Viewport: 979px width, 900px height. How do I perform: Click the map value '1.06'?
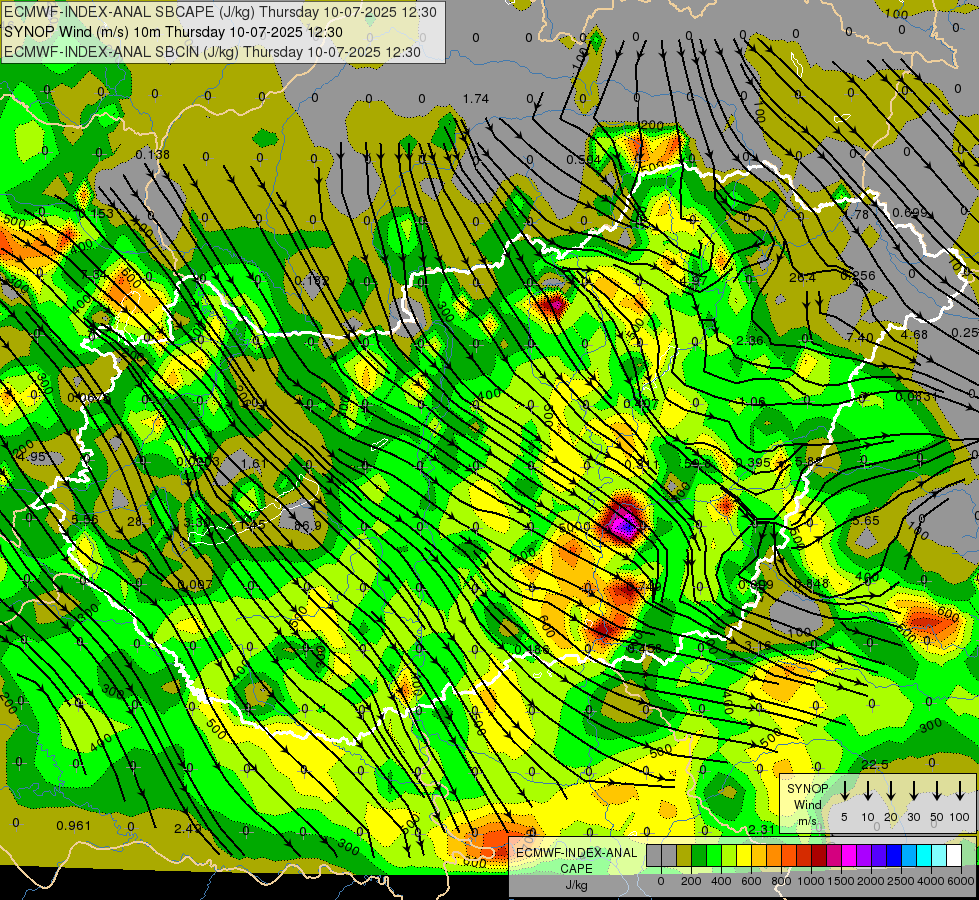(752, 402)
